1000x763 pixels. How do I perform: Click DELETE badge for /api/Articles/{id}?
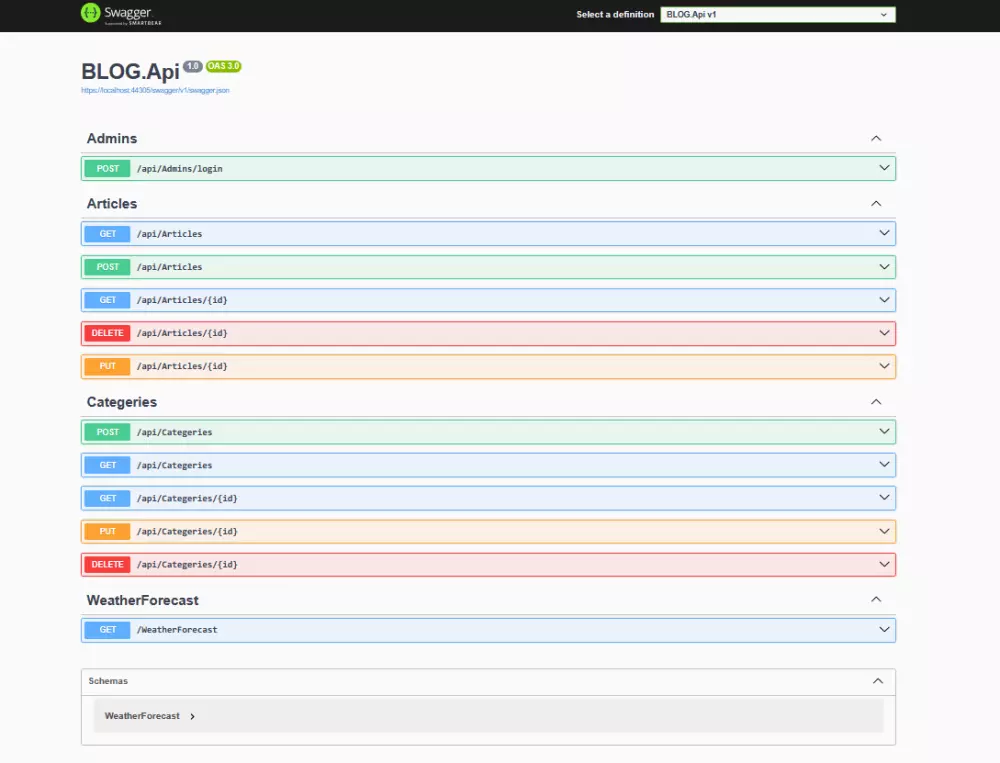108,333
